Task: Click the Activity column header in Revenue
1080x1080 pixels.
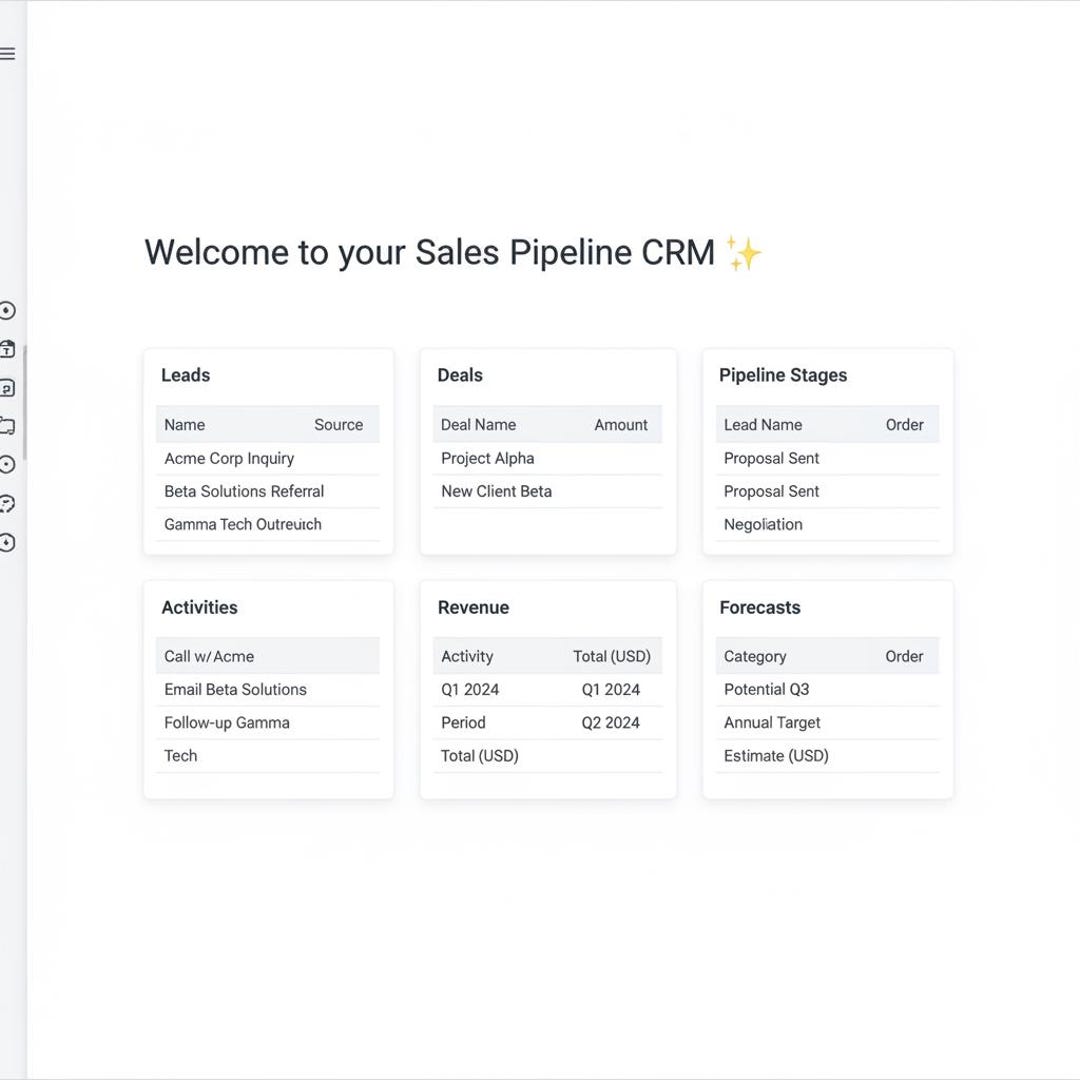Action: [x=467, y=656]
